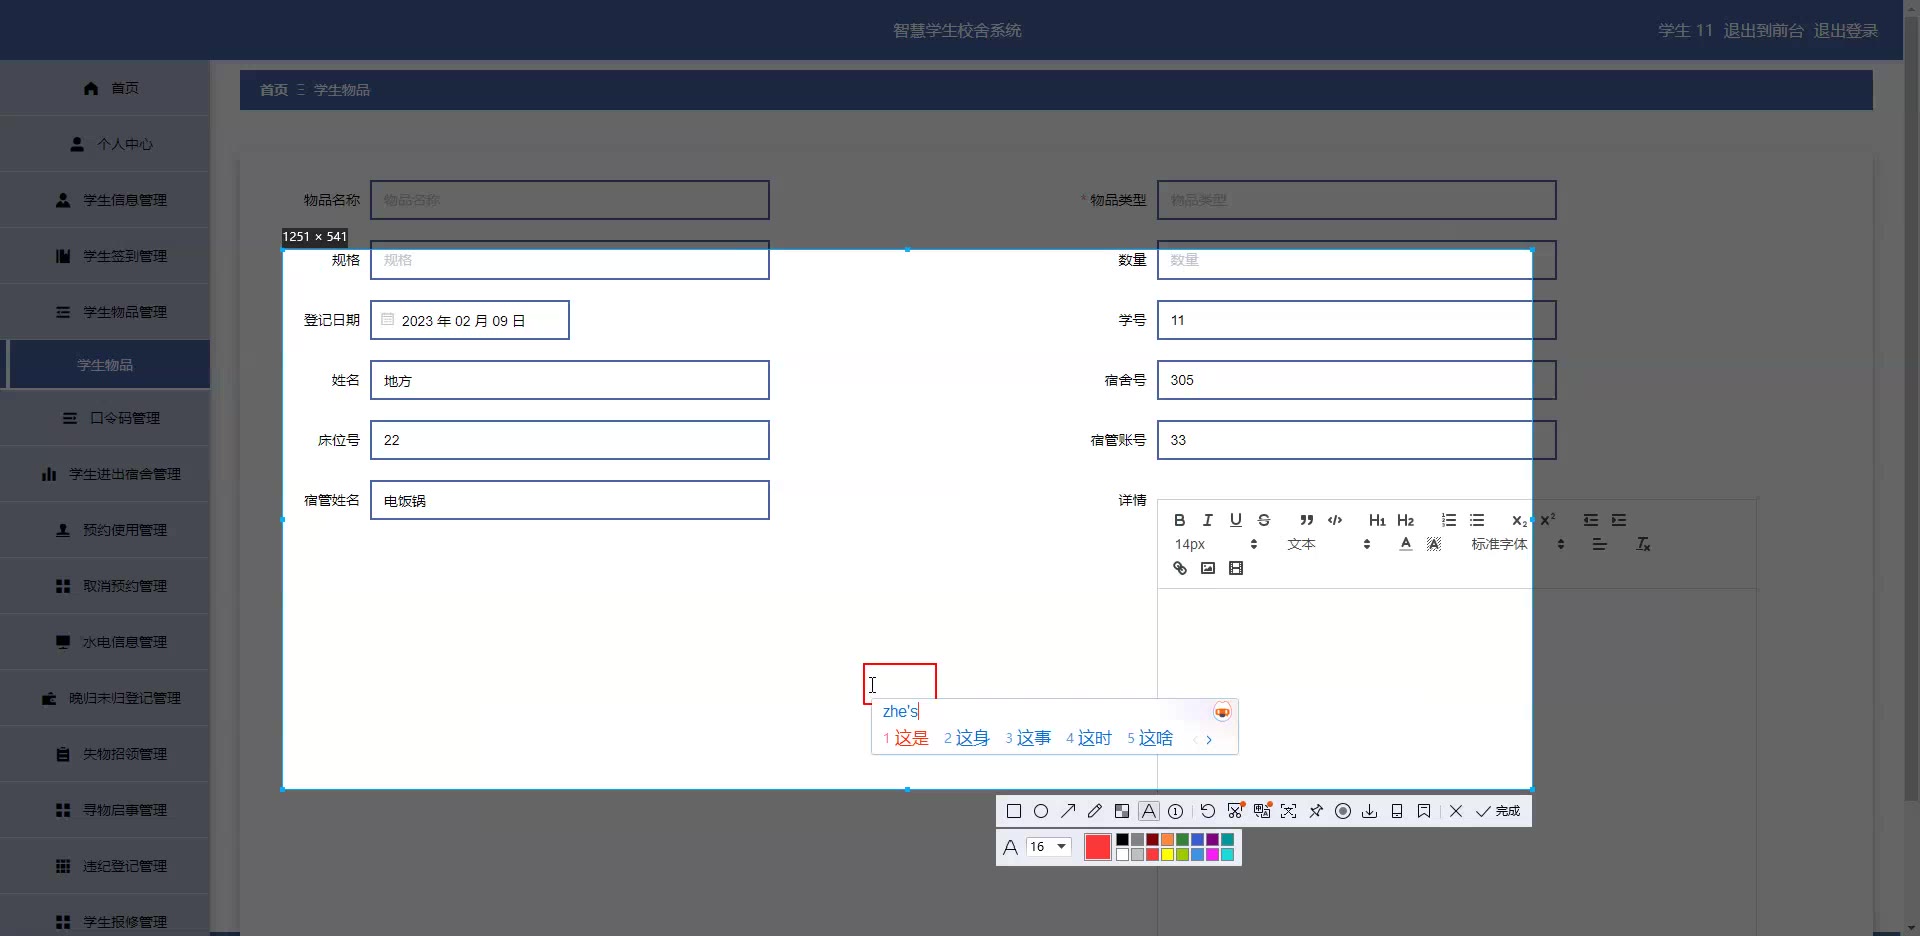
Task: Click 完成 to finish the screenshot
Action: point(1498,811)
